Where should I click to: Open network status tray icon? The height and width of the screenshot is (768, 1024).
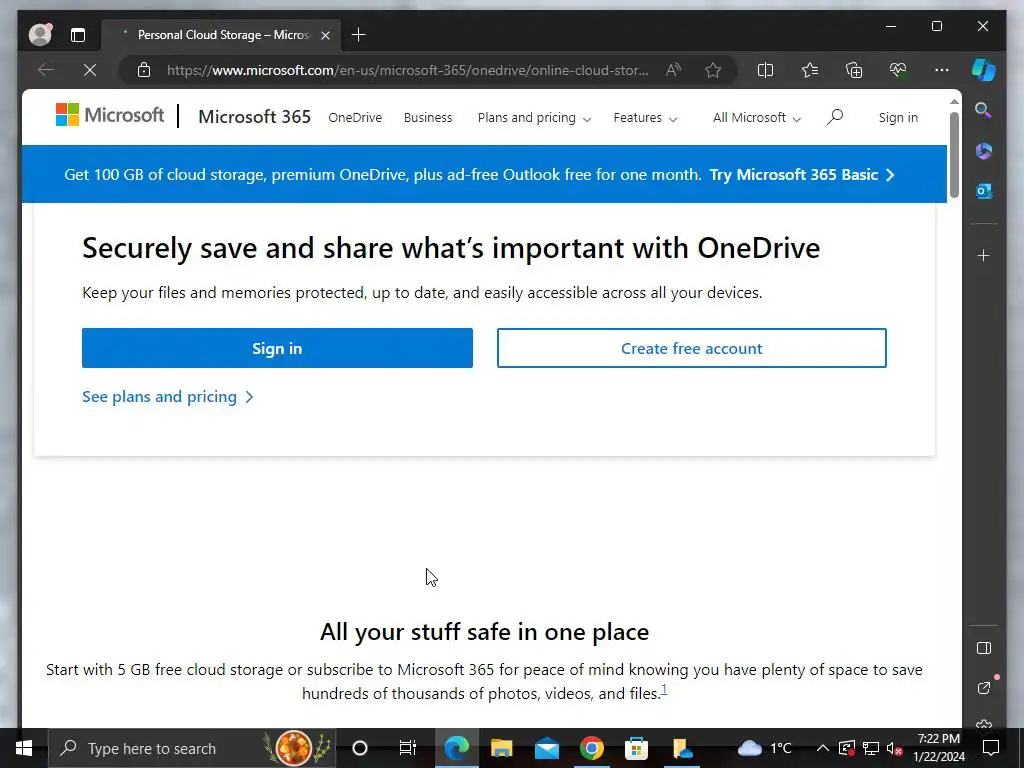click(871, 748)
